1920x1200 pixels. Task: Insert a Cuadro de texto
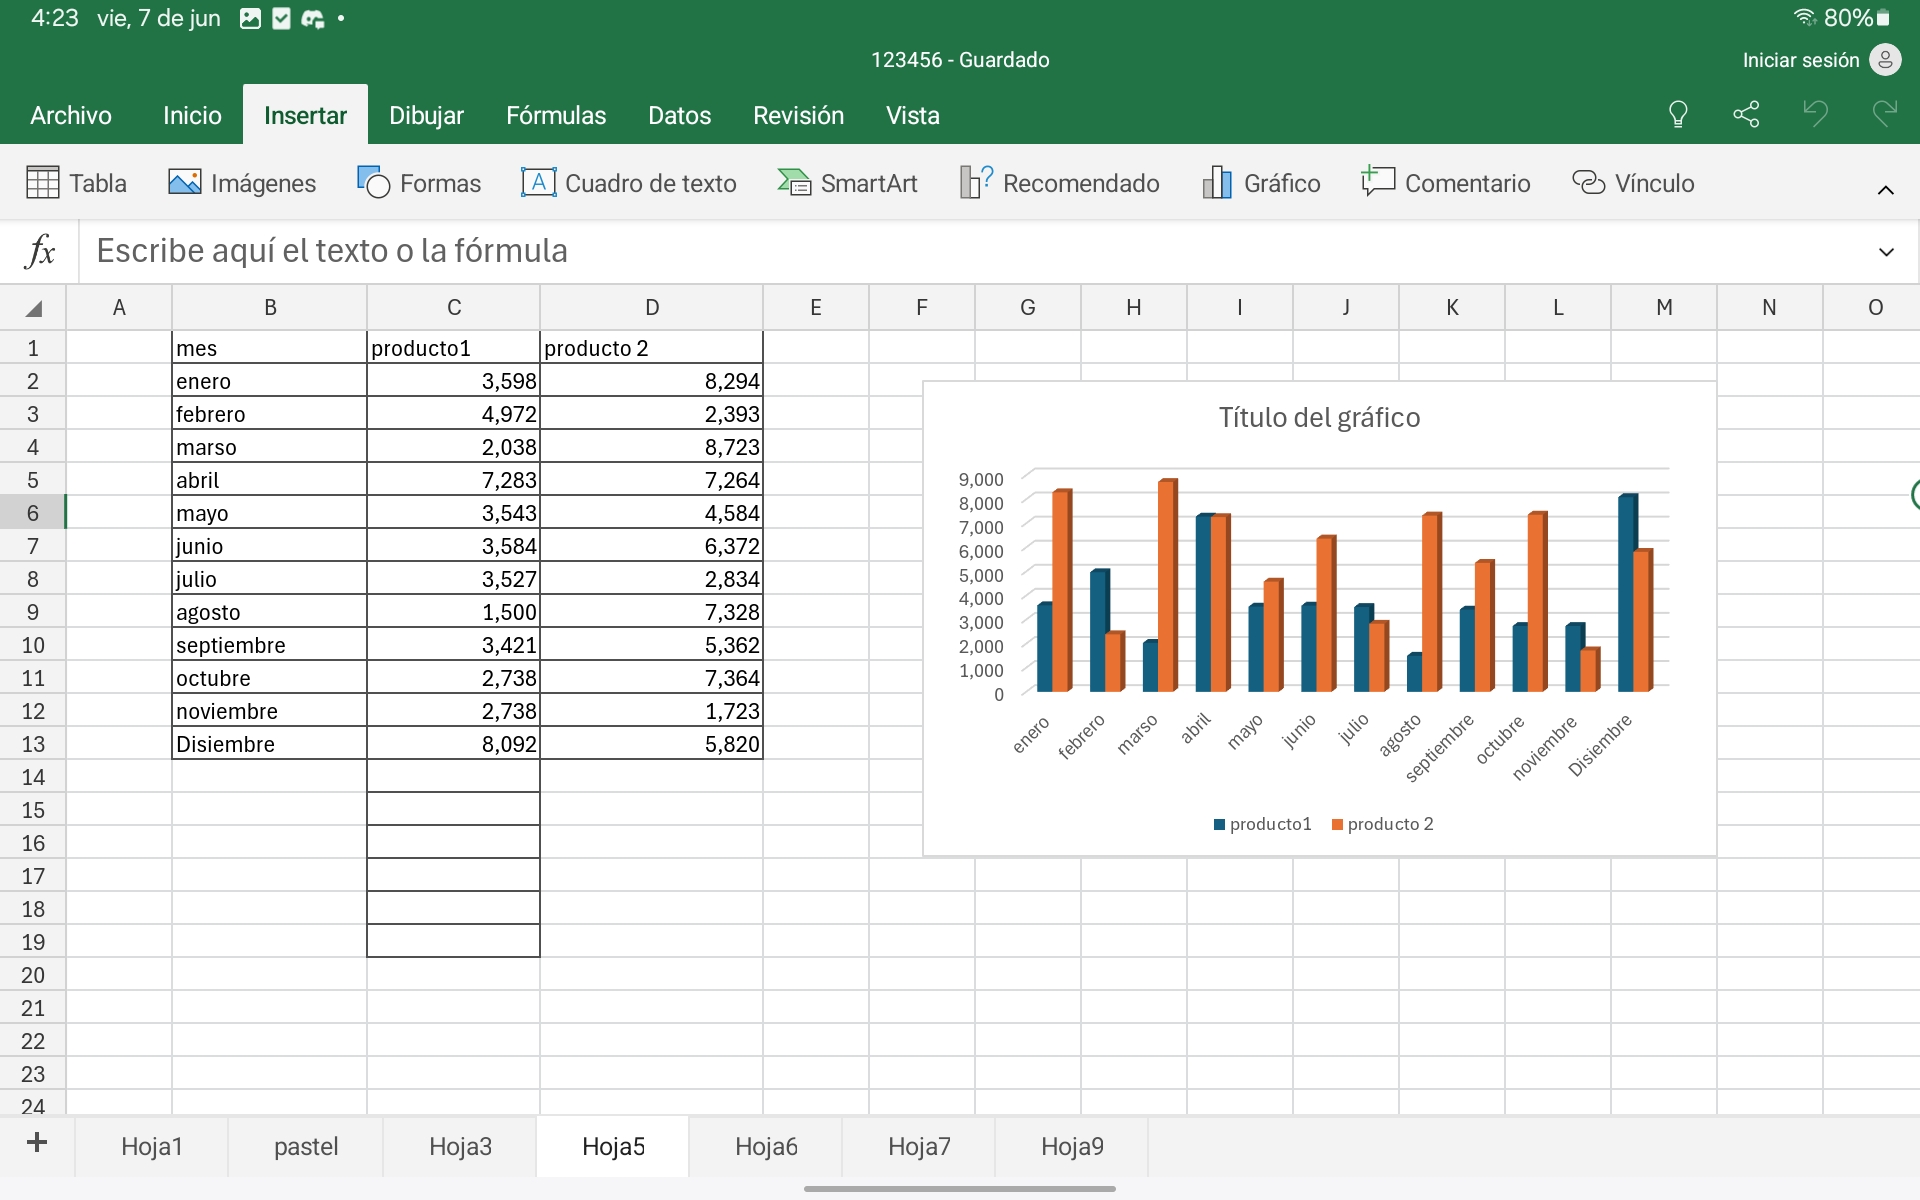click(x=629, y=183)
